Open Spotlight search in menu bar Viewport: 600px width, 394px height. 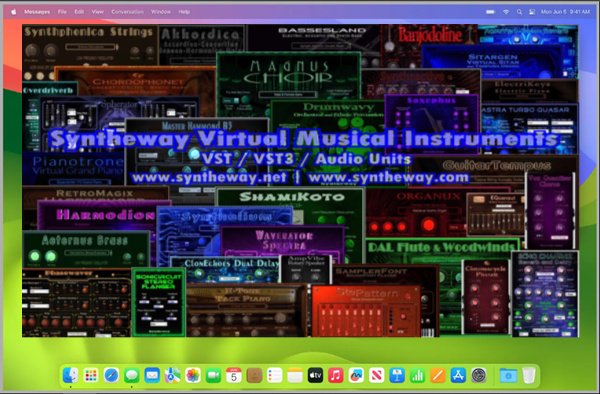(x=519, y=12)
